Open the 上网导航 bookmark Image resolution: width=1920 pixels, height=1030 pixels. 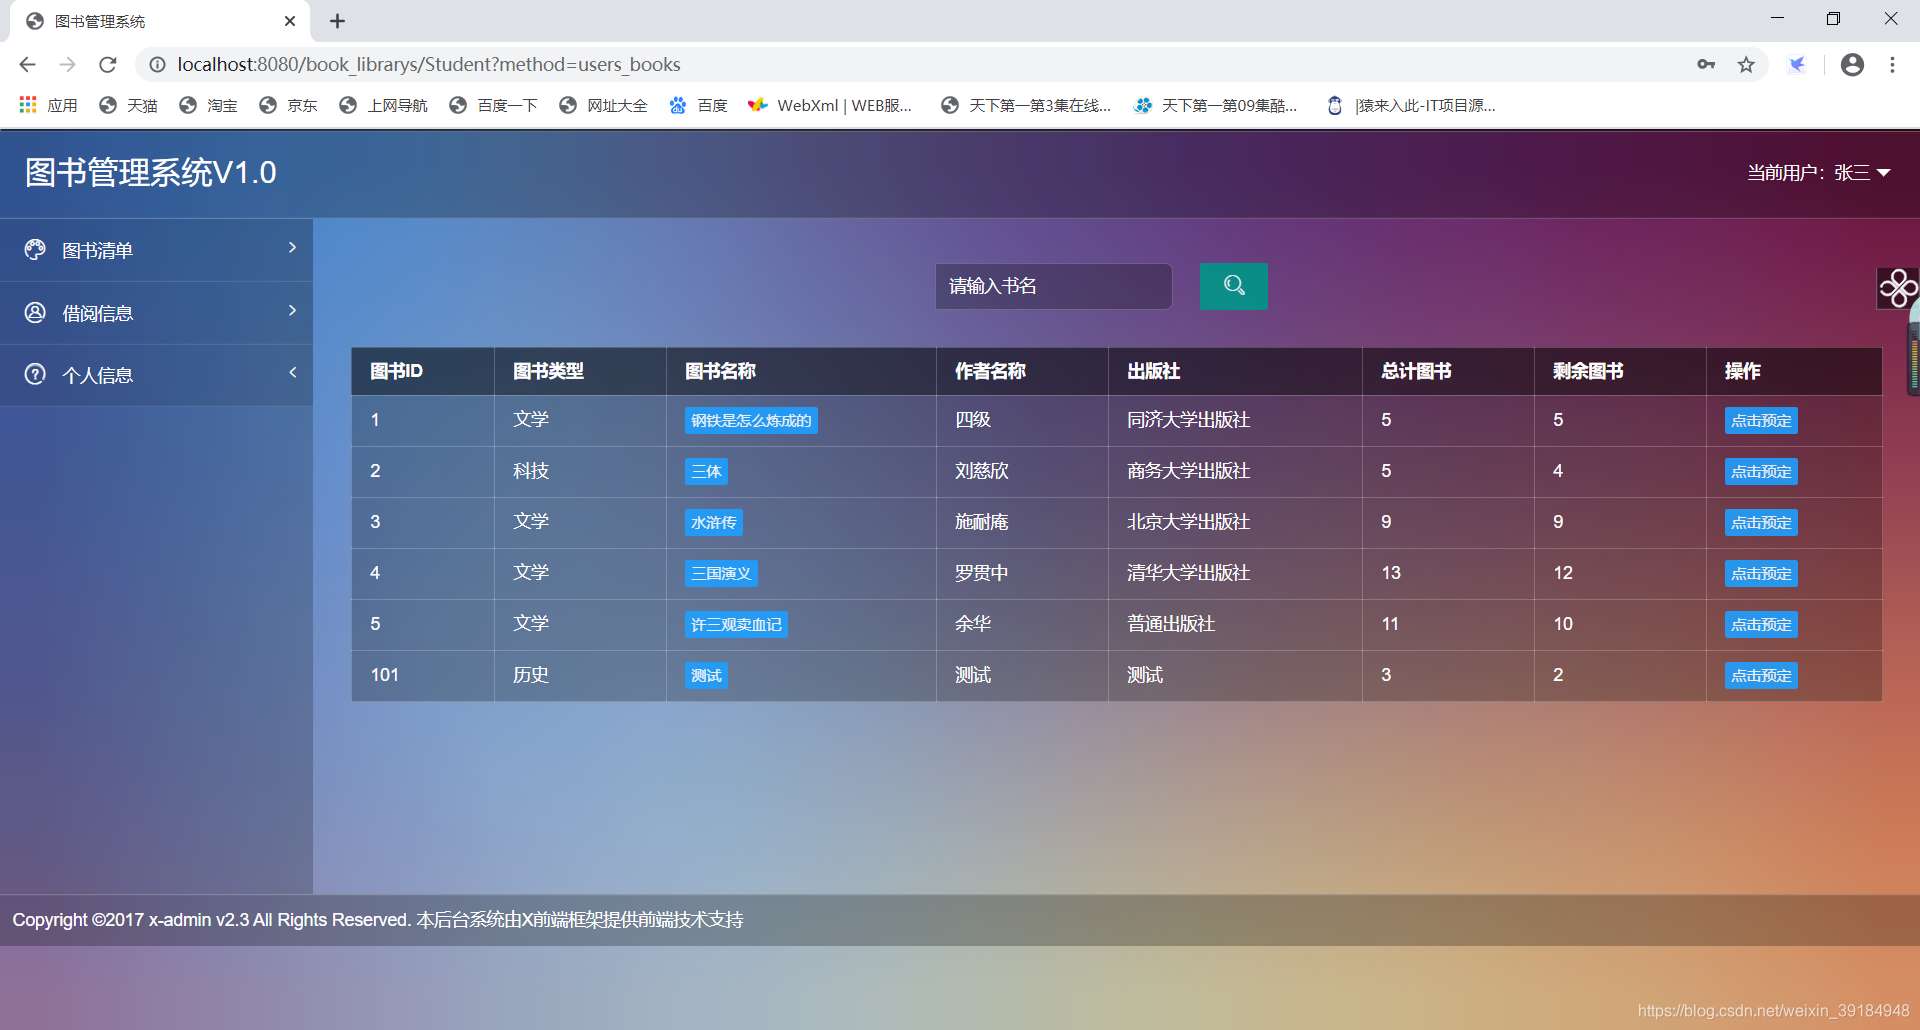coord(383,105)
